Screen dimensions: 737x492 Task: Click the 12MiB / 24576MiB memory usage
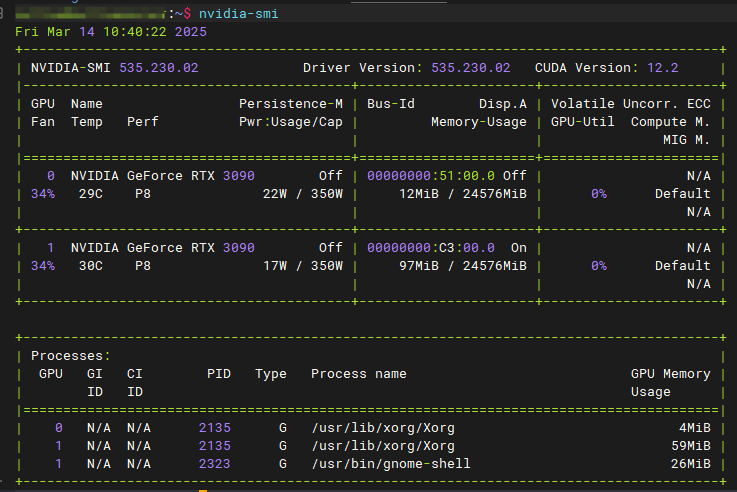pyautogui.click(x=463, y=194)
